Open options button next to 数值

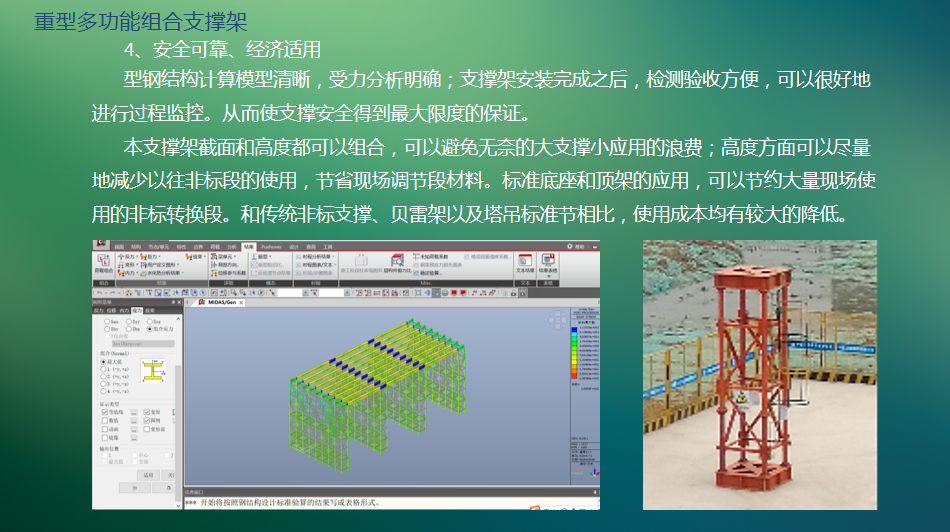point(134,421)
